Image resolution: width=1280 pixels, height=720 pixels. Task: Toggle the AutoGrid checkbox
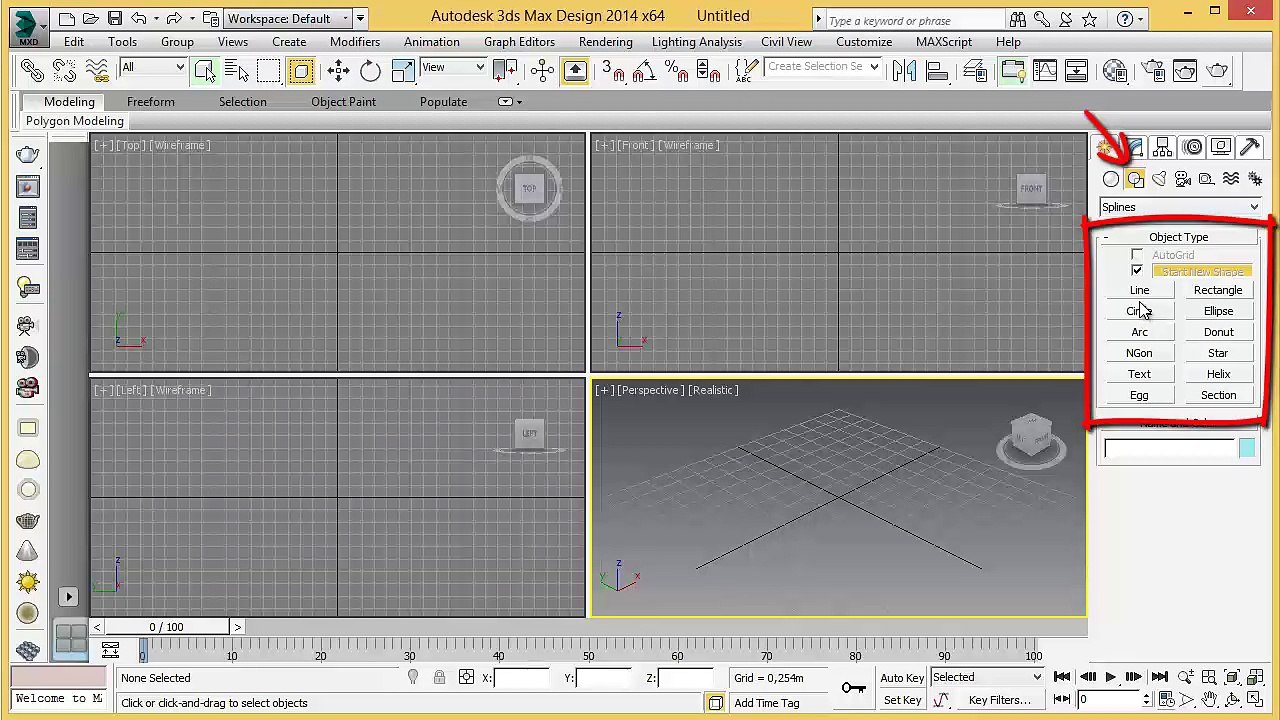pyautogui.click(x=1137, y=256)
